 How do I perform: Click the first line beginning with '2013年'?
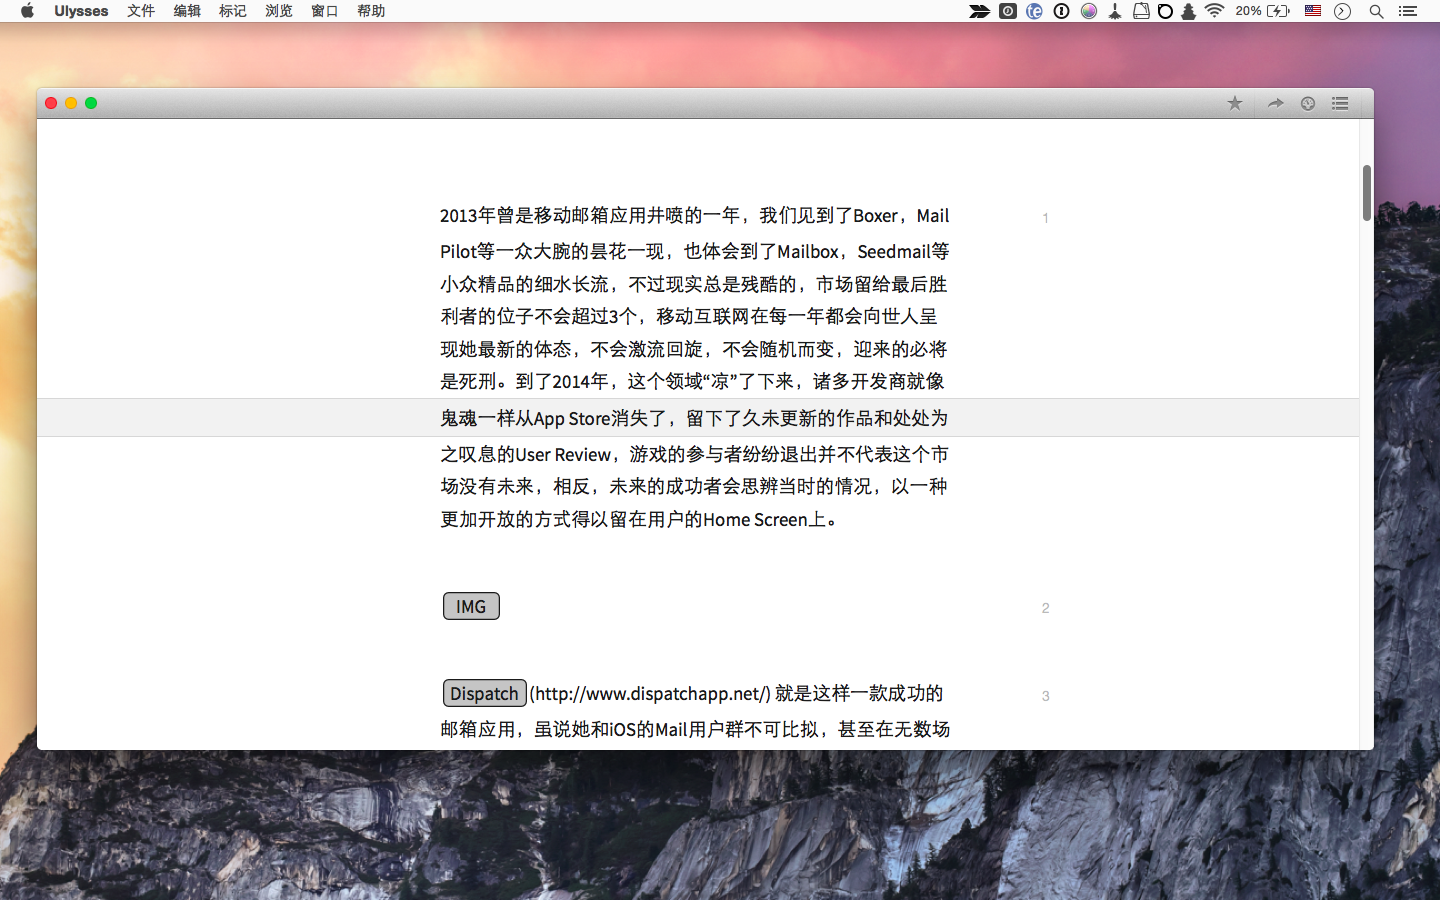click(x=694, y=215)
